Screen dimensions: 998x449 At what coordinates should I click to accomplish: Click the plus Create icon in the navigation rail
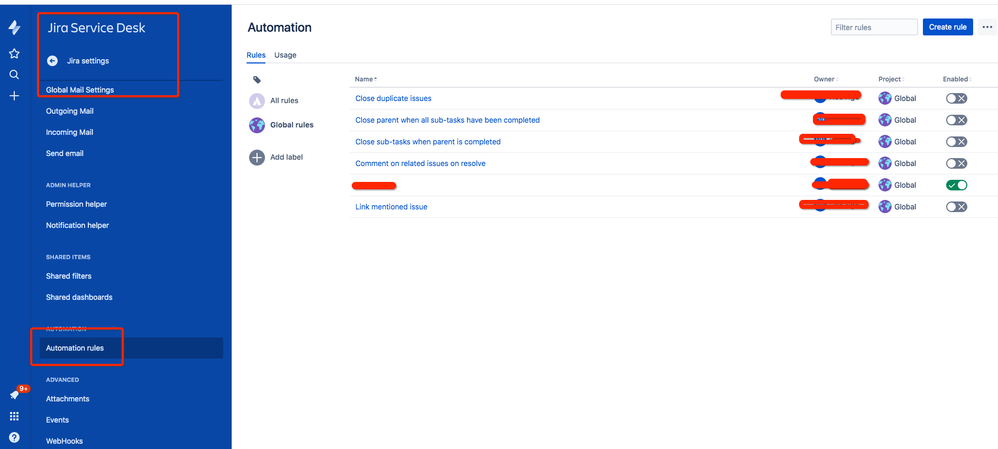click(x=14, y=96)
